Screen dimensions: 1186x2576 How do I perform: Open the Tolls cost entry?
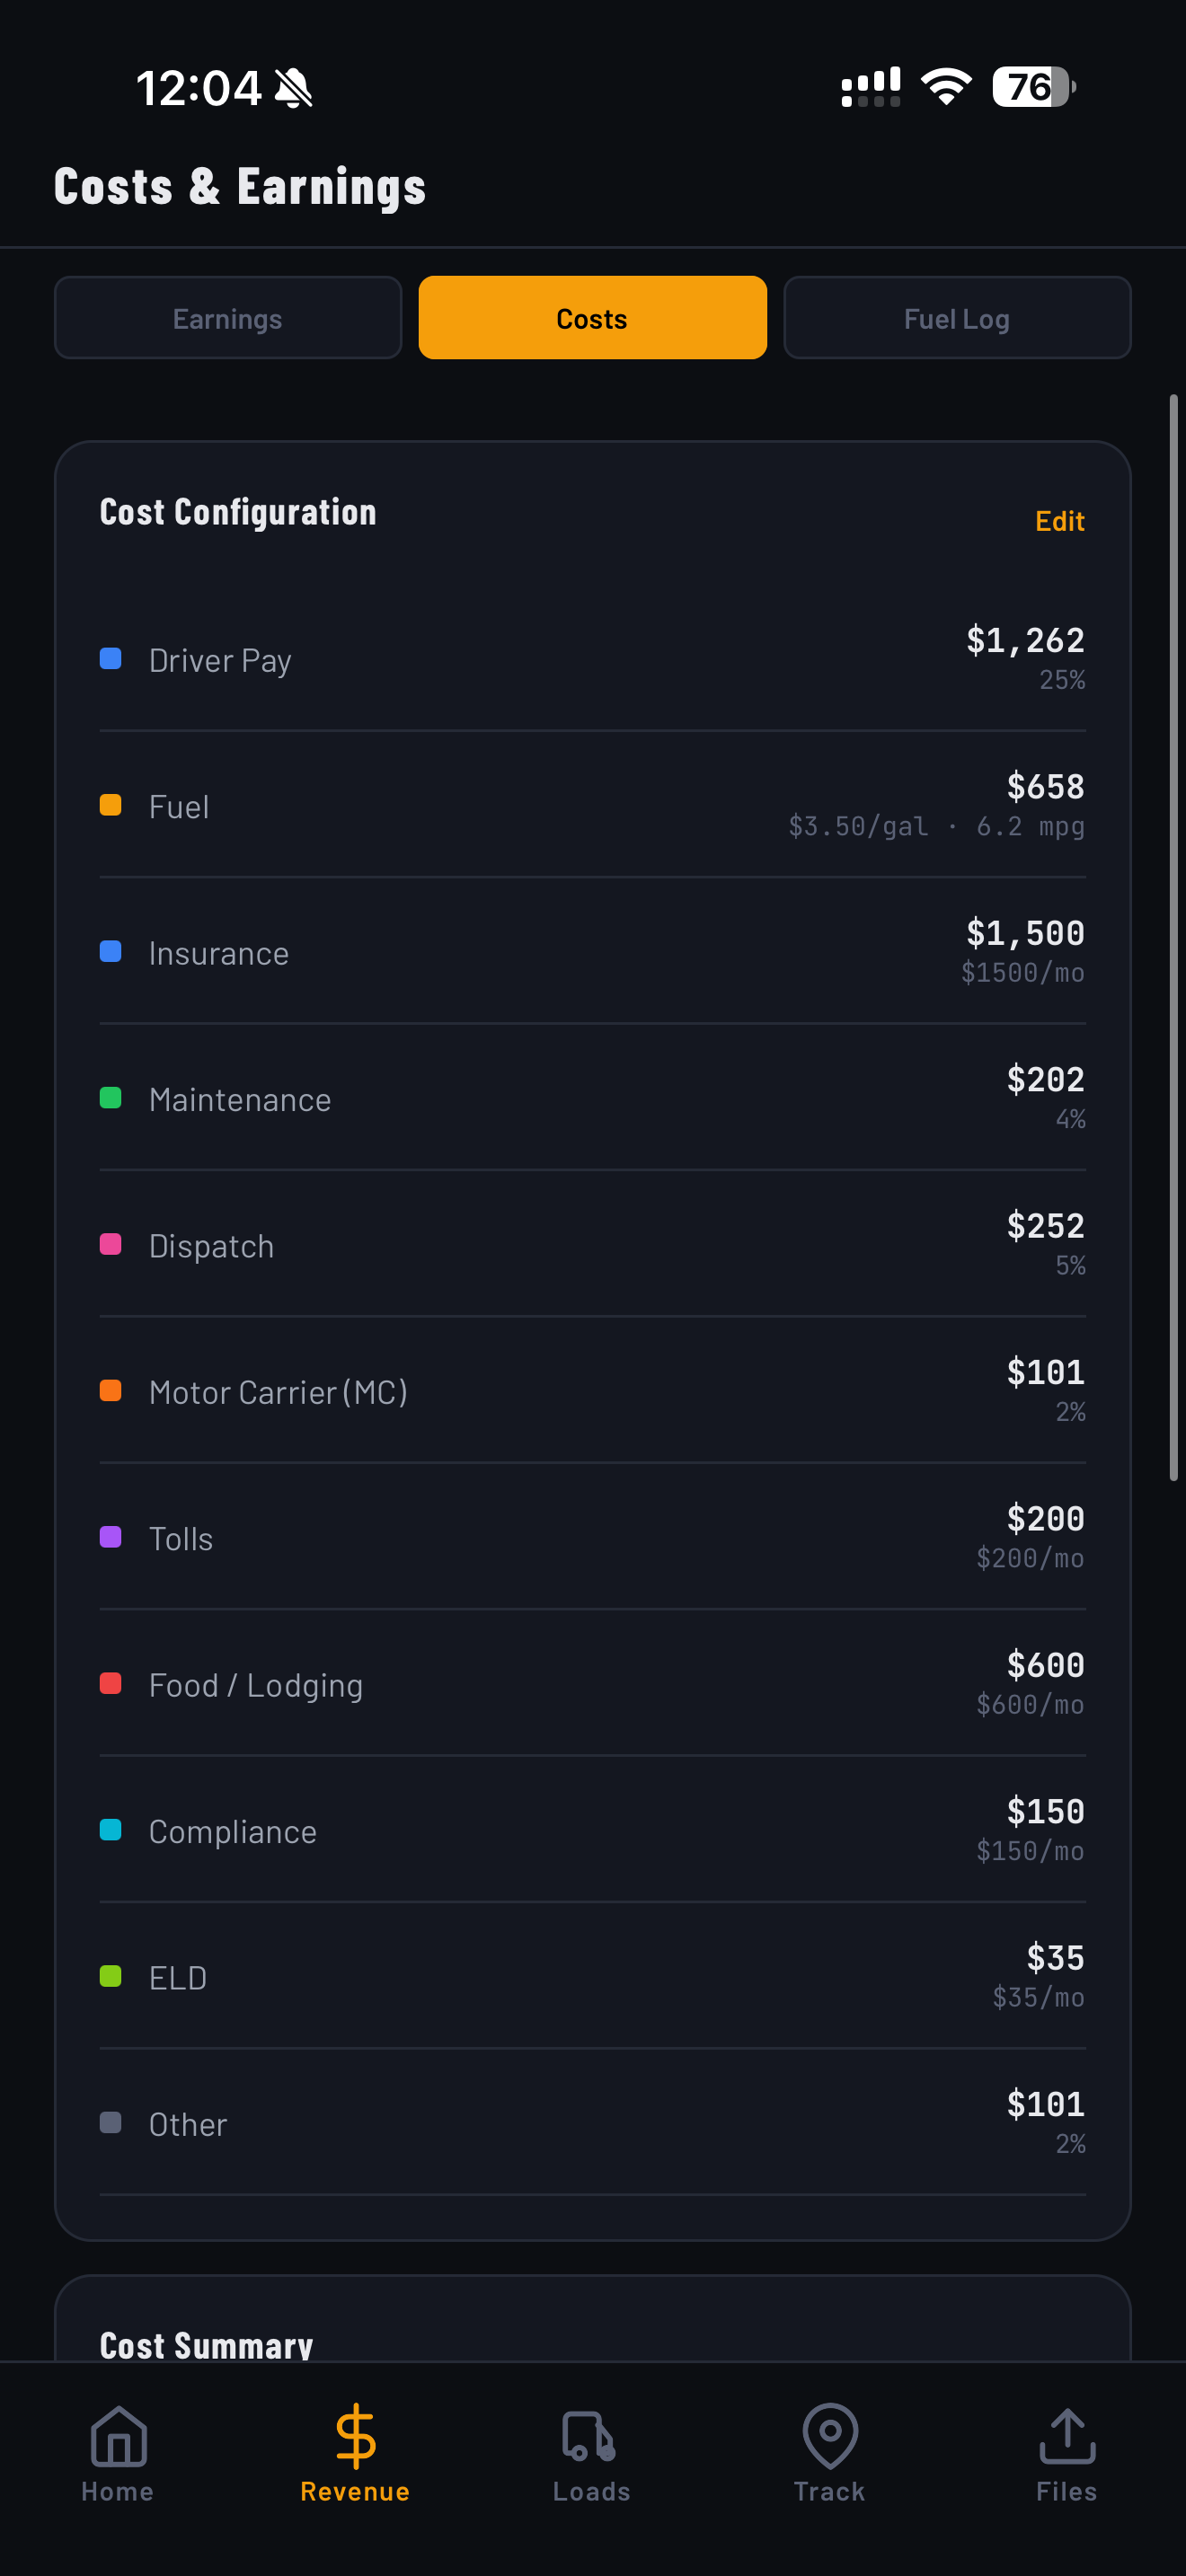pos(592,1537)
